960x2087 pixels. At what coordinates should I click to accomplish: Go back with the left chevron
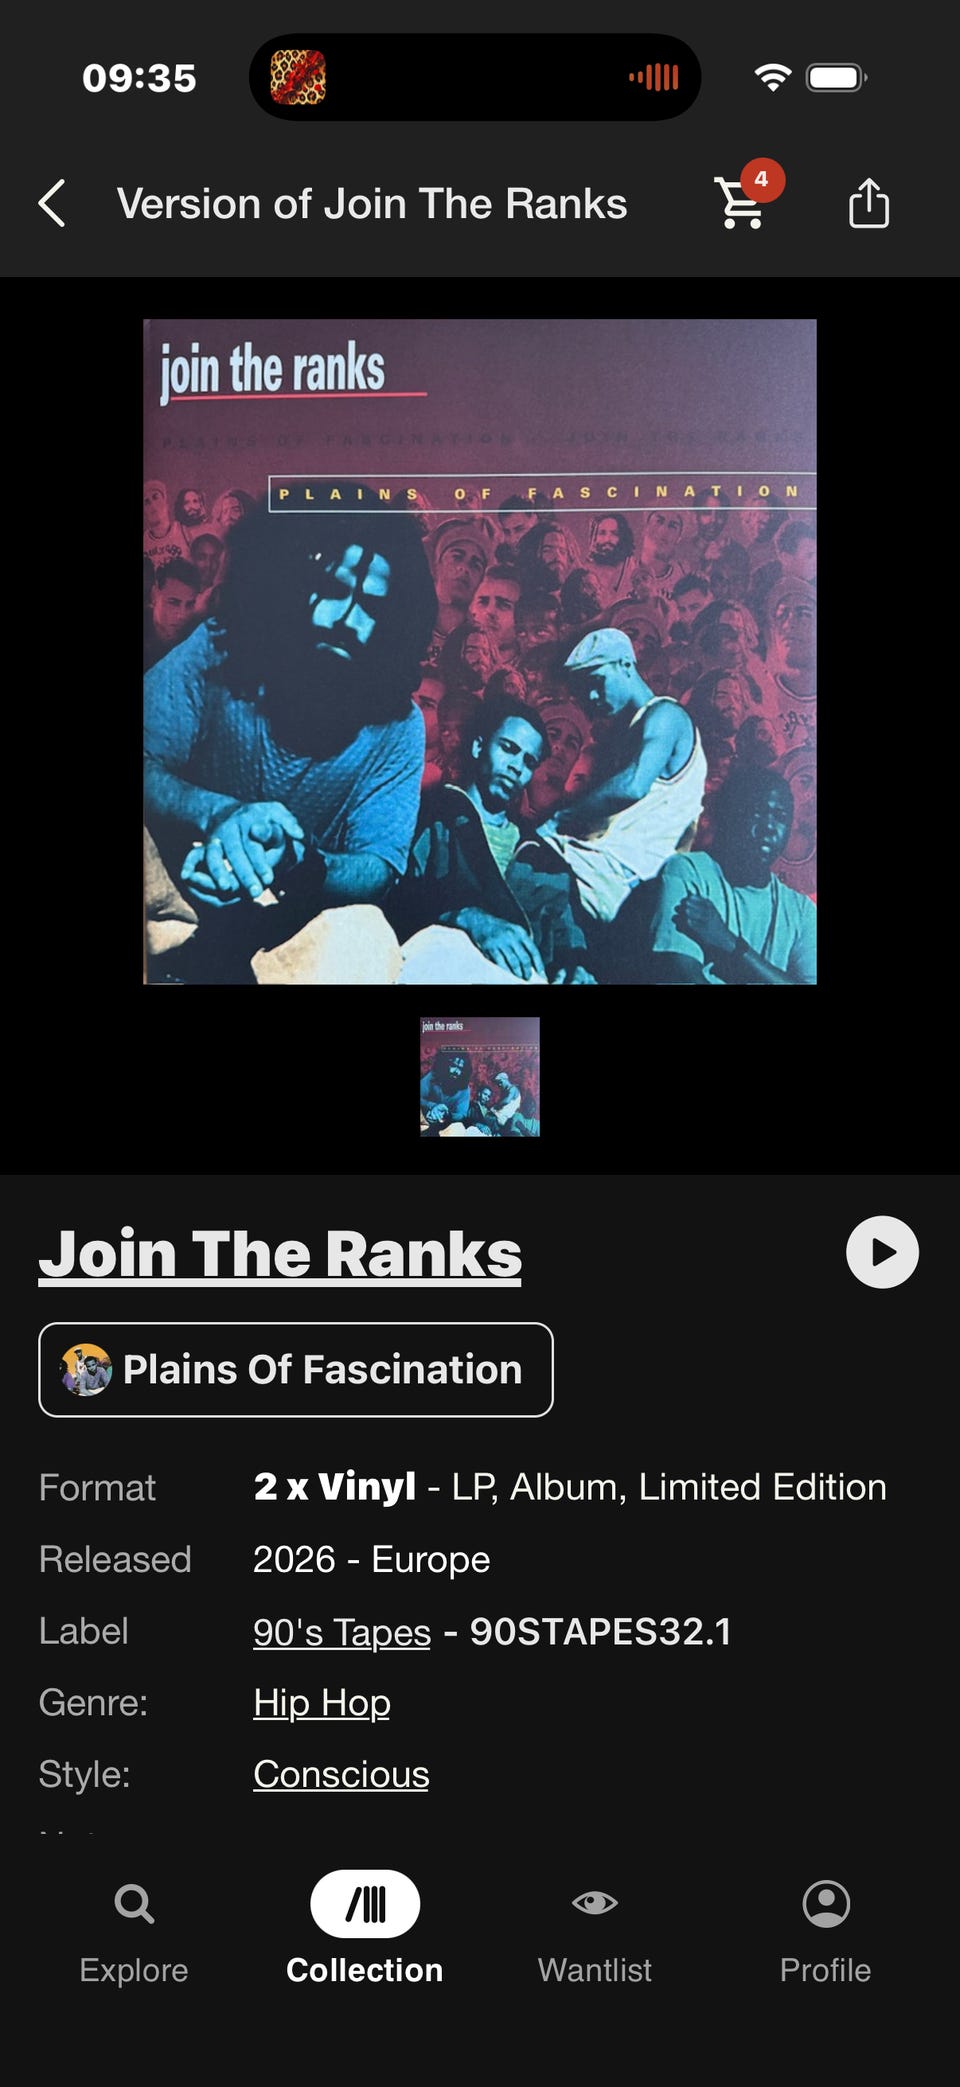pyautogui.click(x=52, y=204)
